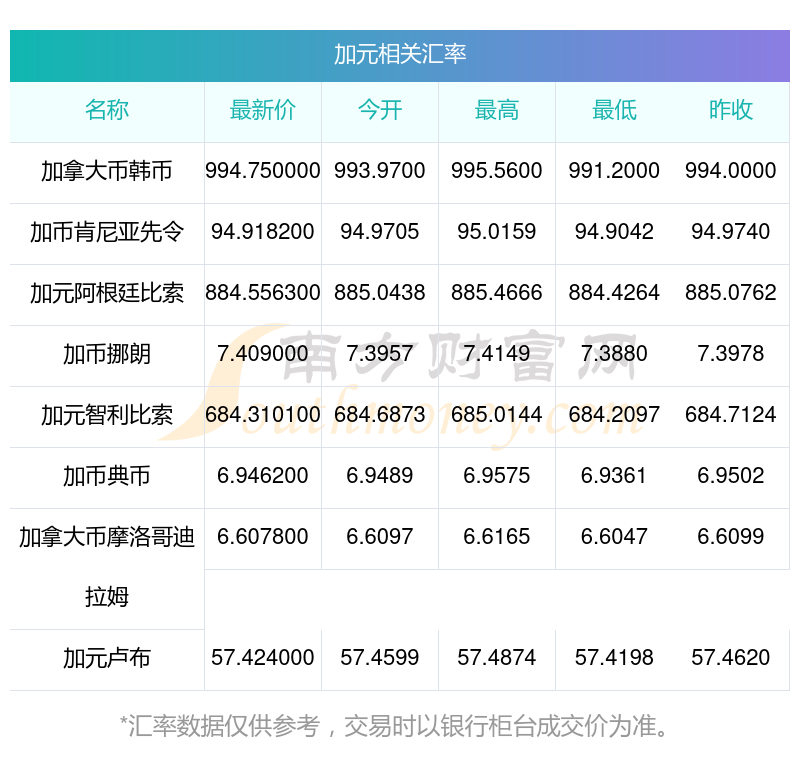Click low value 94.9042

click(614, 232)
